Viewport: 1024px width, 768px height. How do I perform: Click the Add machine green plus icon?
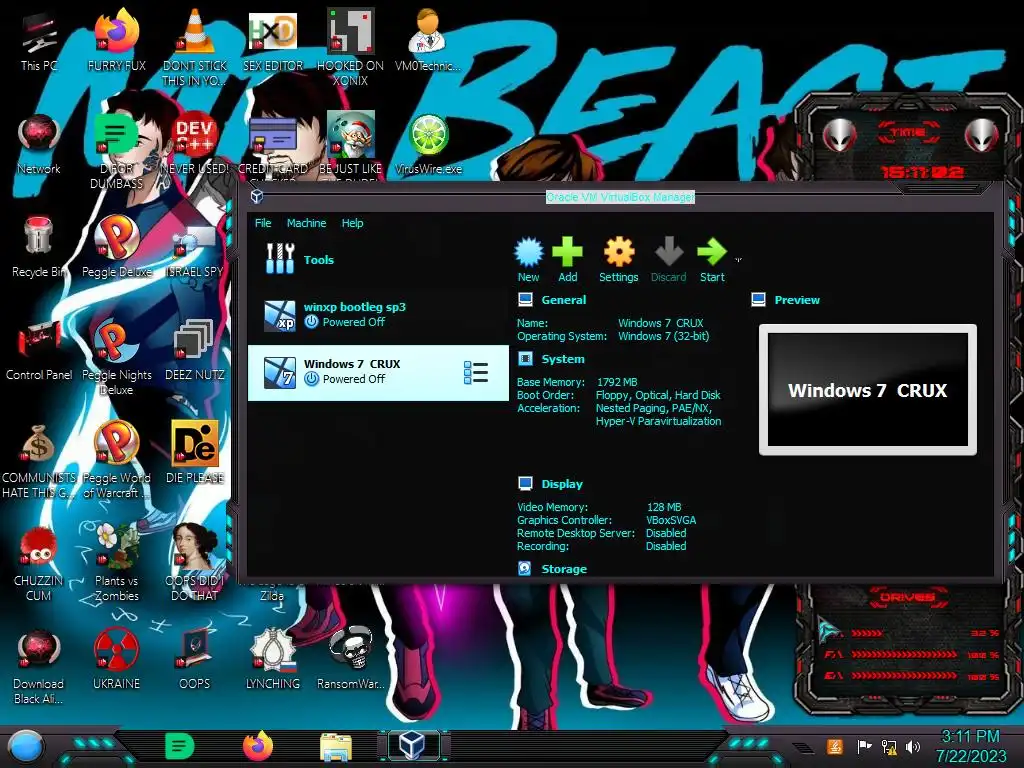click(567, 252)
